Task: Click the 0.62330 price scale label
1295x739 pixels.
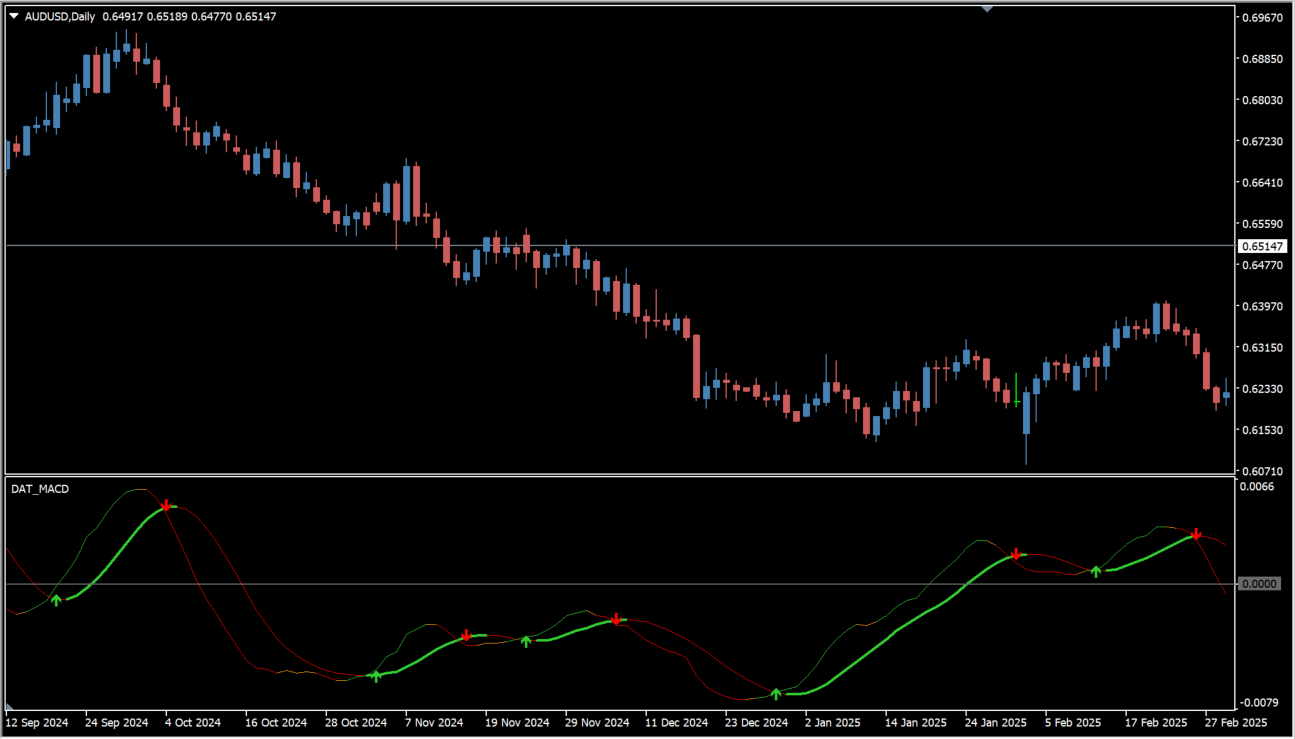Action: click(x=1263, y=389)
